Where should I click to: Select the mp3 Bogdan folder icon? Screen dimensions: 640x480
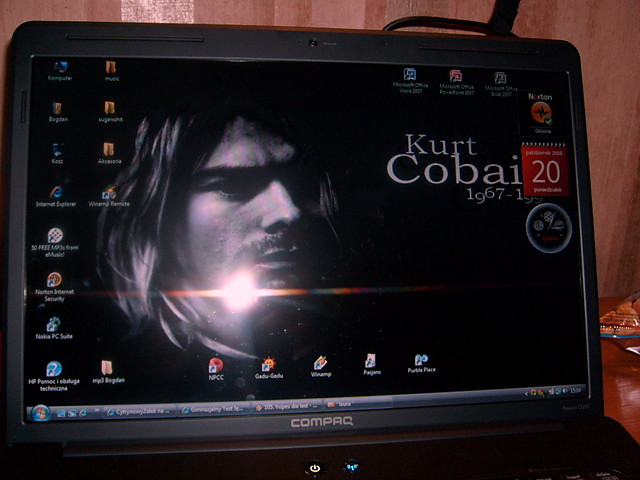point(108,372)
